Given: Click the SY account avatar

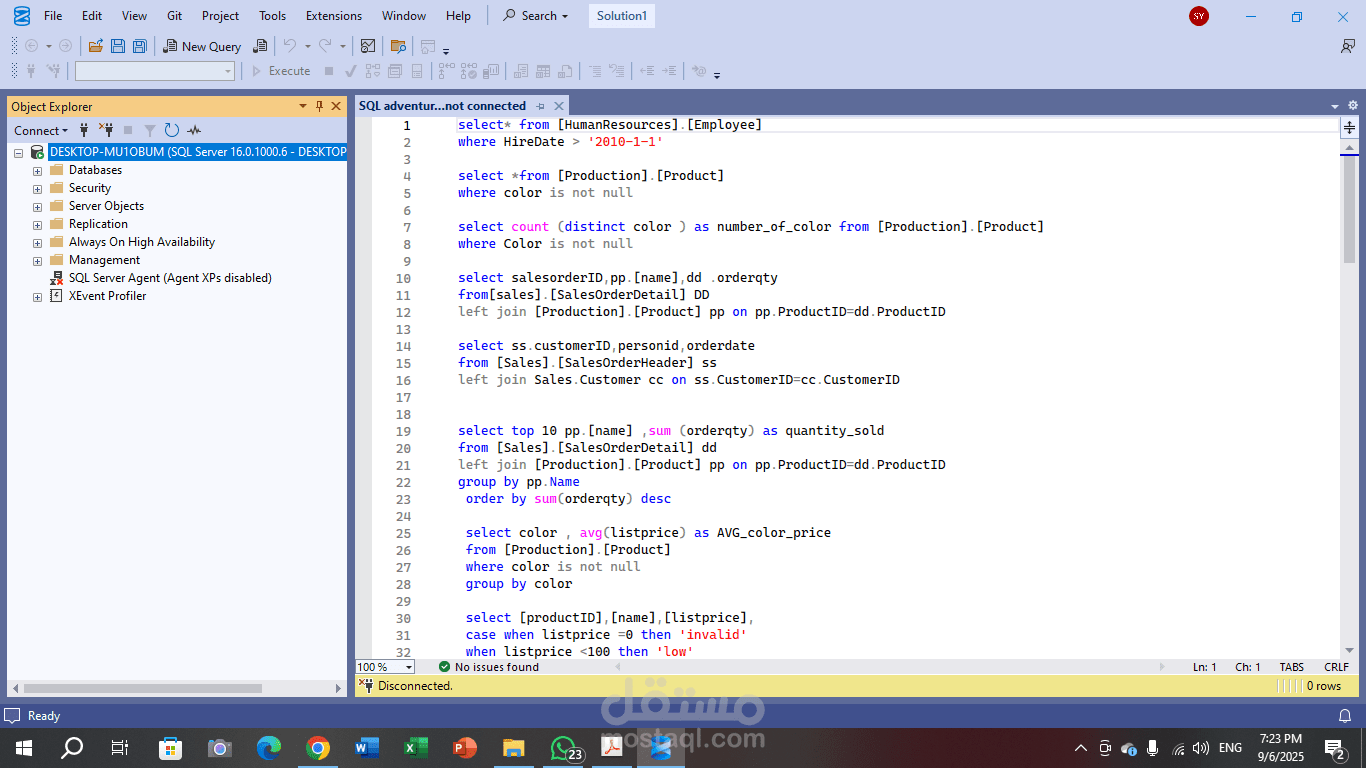Looking at the screenshot, I should tap(1199, 16).
